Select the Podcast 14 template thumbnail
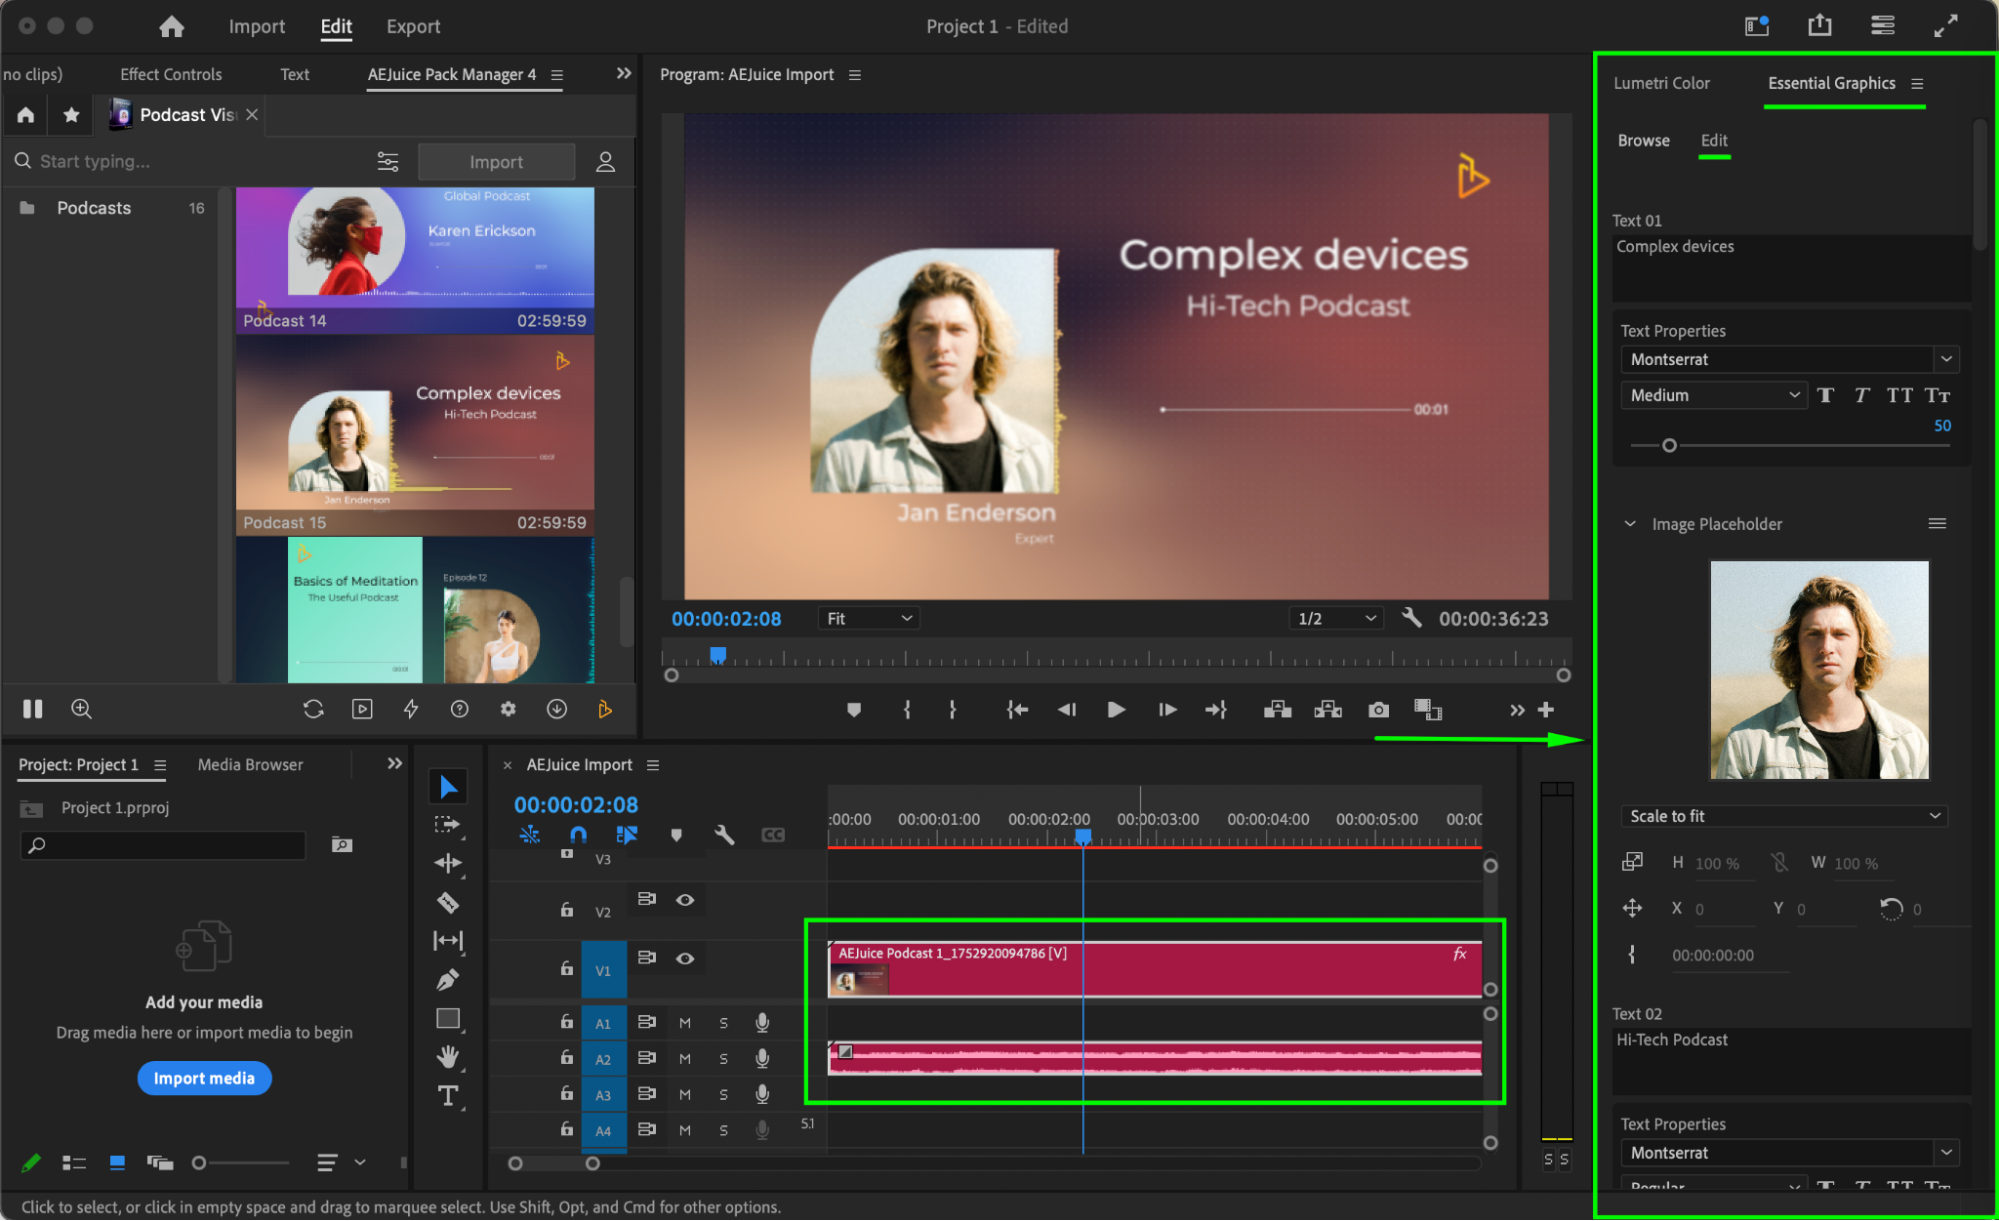This screenshot has height=1221, width=1999. coord(415,258)
